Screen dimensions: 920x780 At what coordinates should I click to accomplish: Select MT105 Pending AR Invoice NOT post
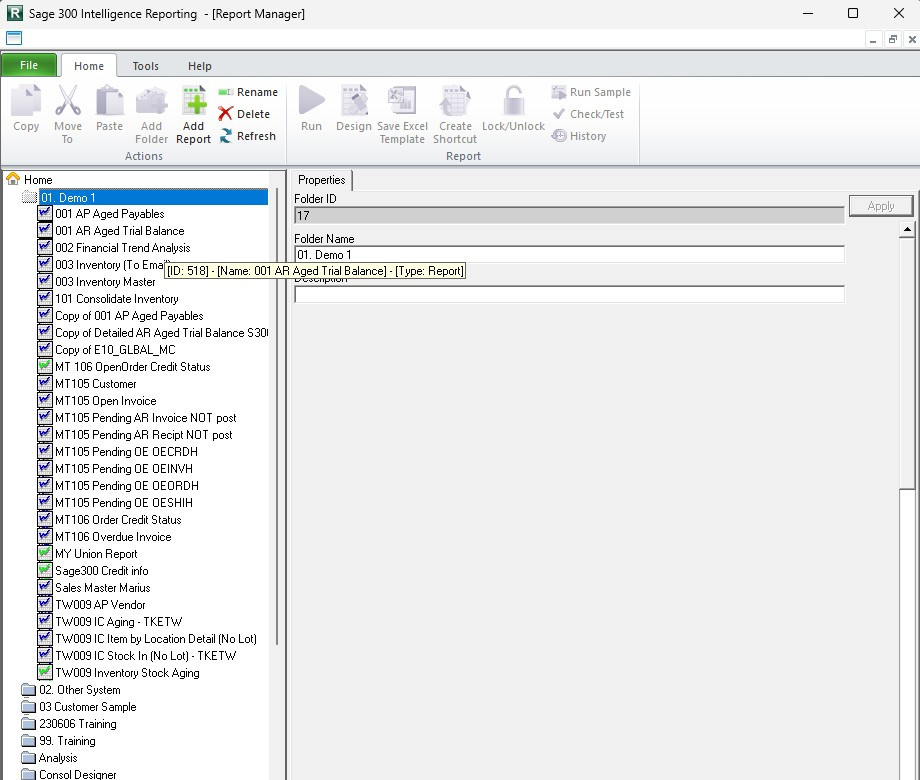tap(146, 418)
